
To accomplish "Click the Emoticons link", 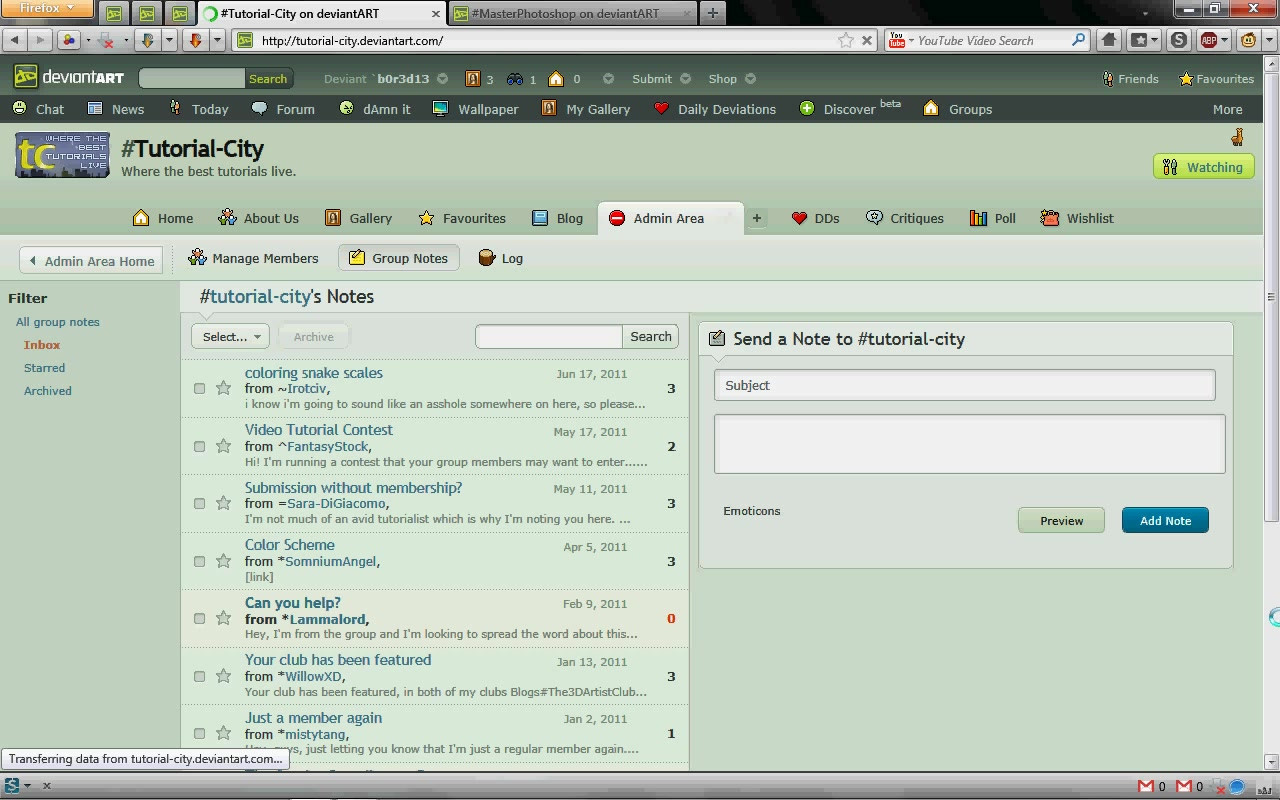I will coord(751,511).
